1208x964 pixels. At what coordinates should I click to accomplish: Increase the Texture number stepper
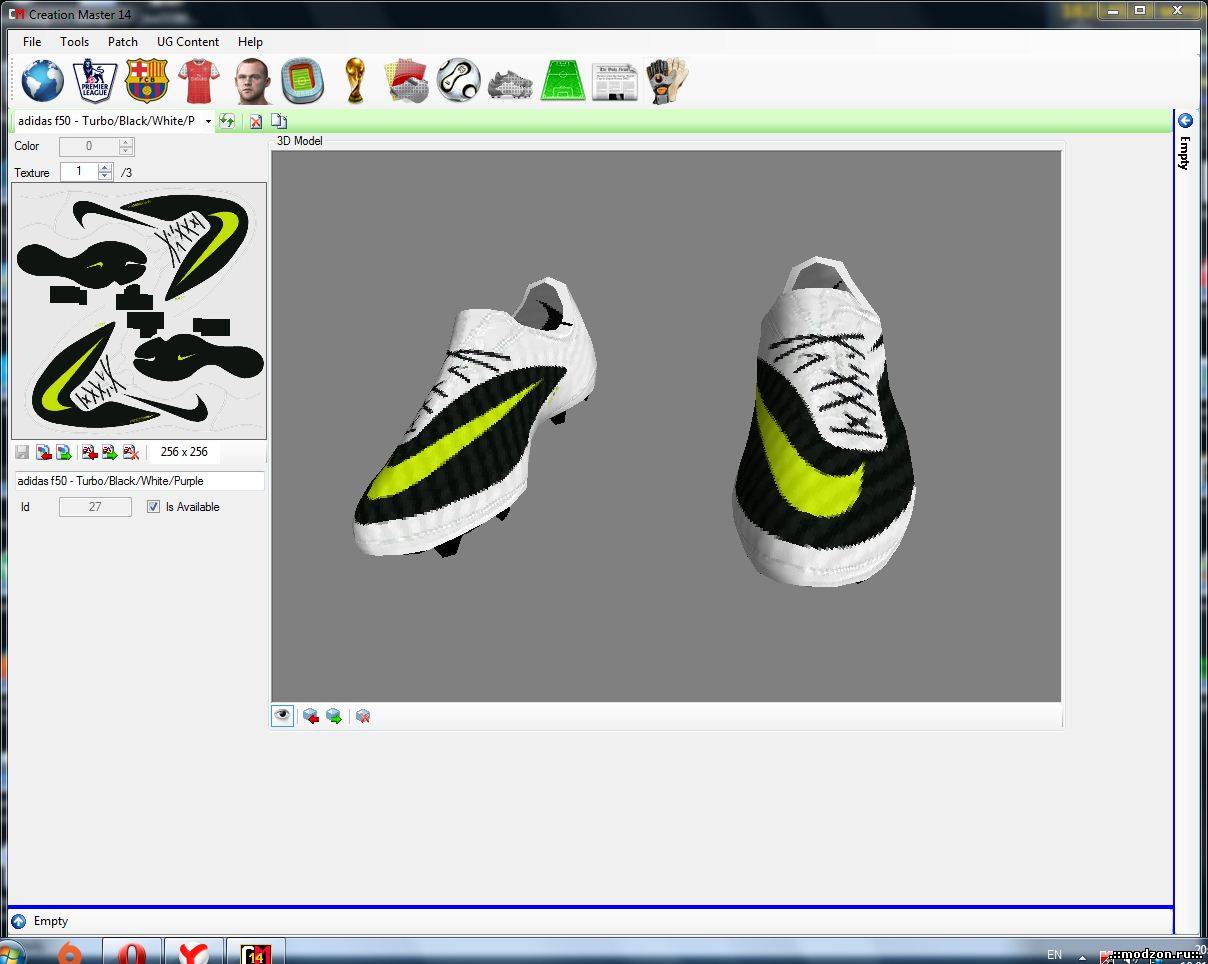[105, 168]
